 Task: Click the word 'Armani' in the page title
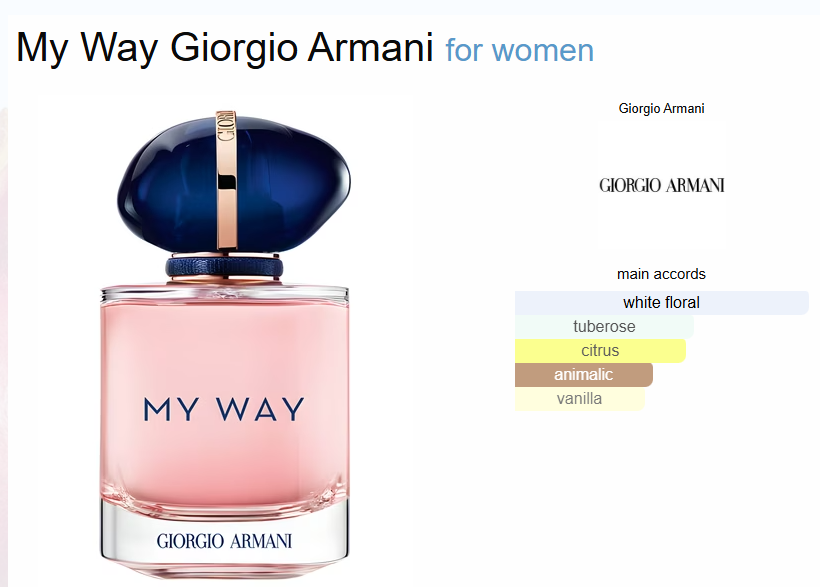coord(370,48)
